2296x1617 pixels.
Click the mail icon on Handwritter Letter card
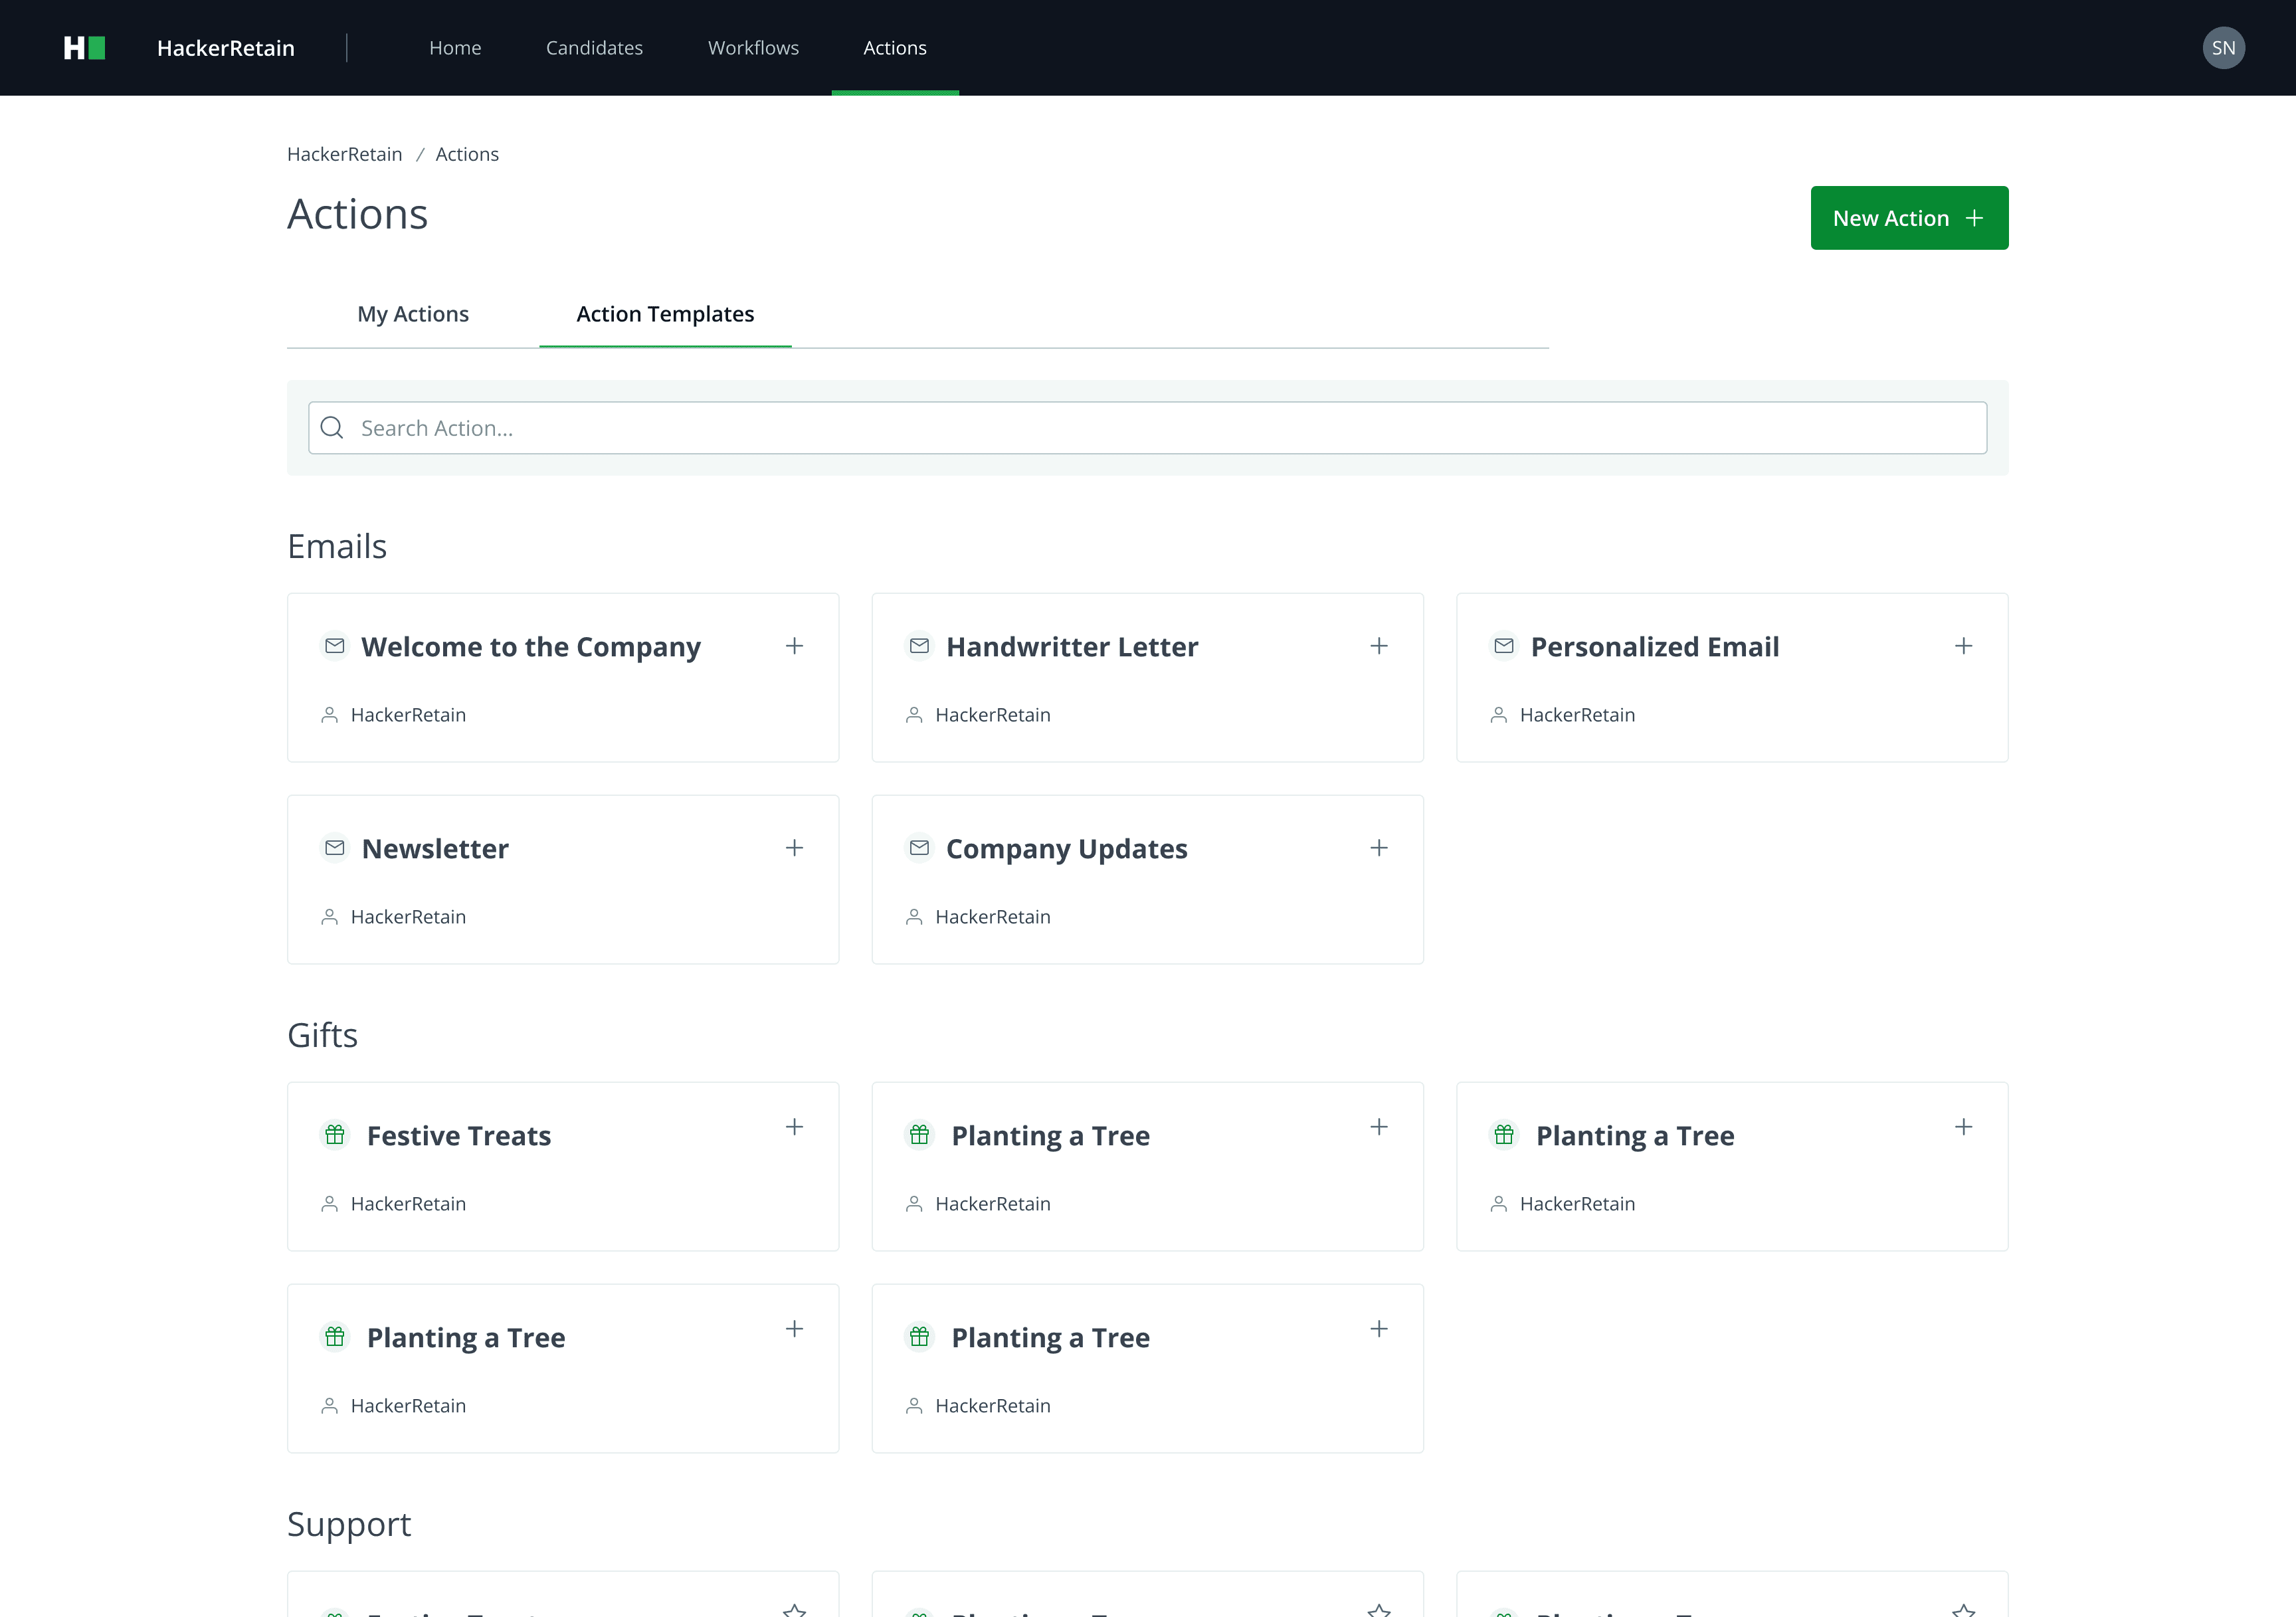pyautogui.click(x=920, y=646)
